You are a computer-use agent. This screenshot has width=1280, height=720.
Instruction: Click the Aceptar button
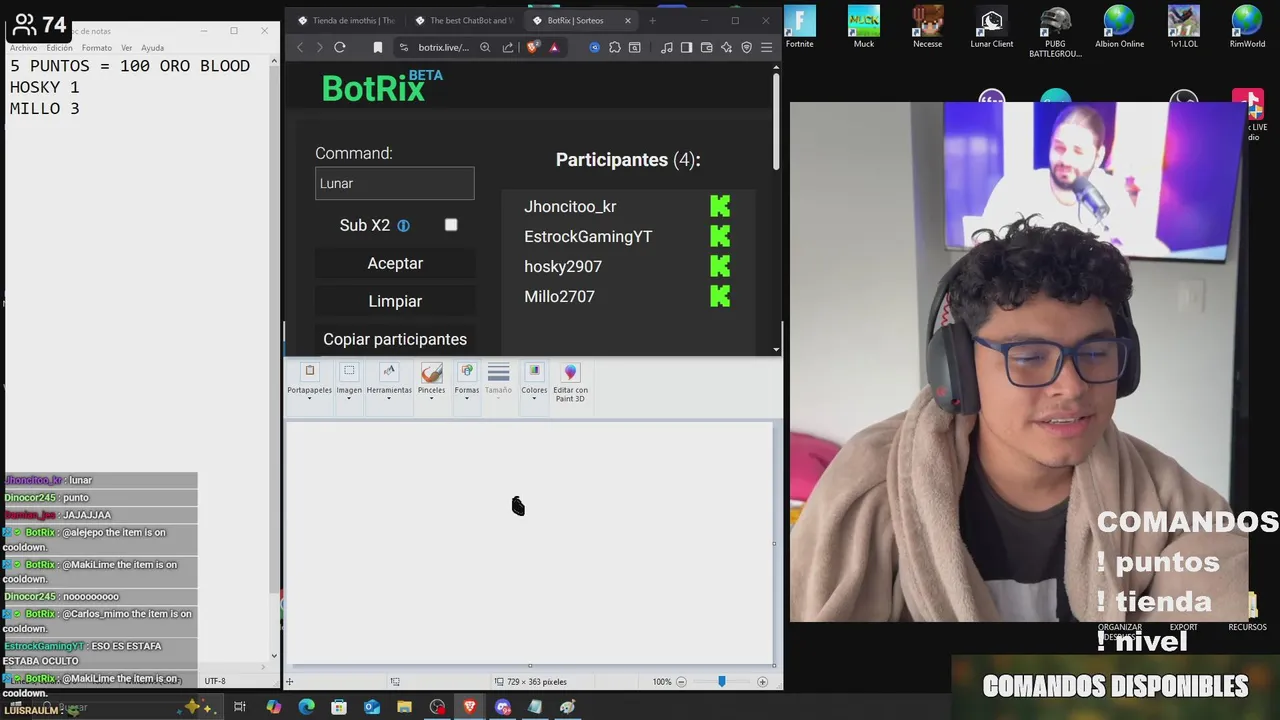pos(395,263)
